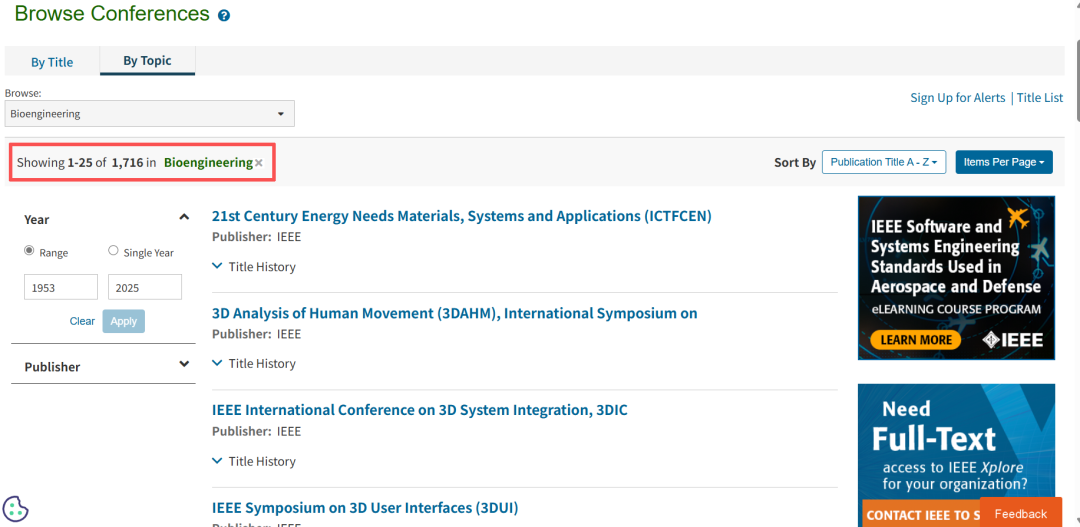
Task: Open the Items Per Page dropdown
Action: [x=1004, y=162]
